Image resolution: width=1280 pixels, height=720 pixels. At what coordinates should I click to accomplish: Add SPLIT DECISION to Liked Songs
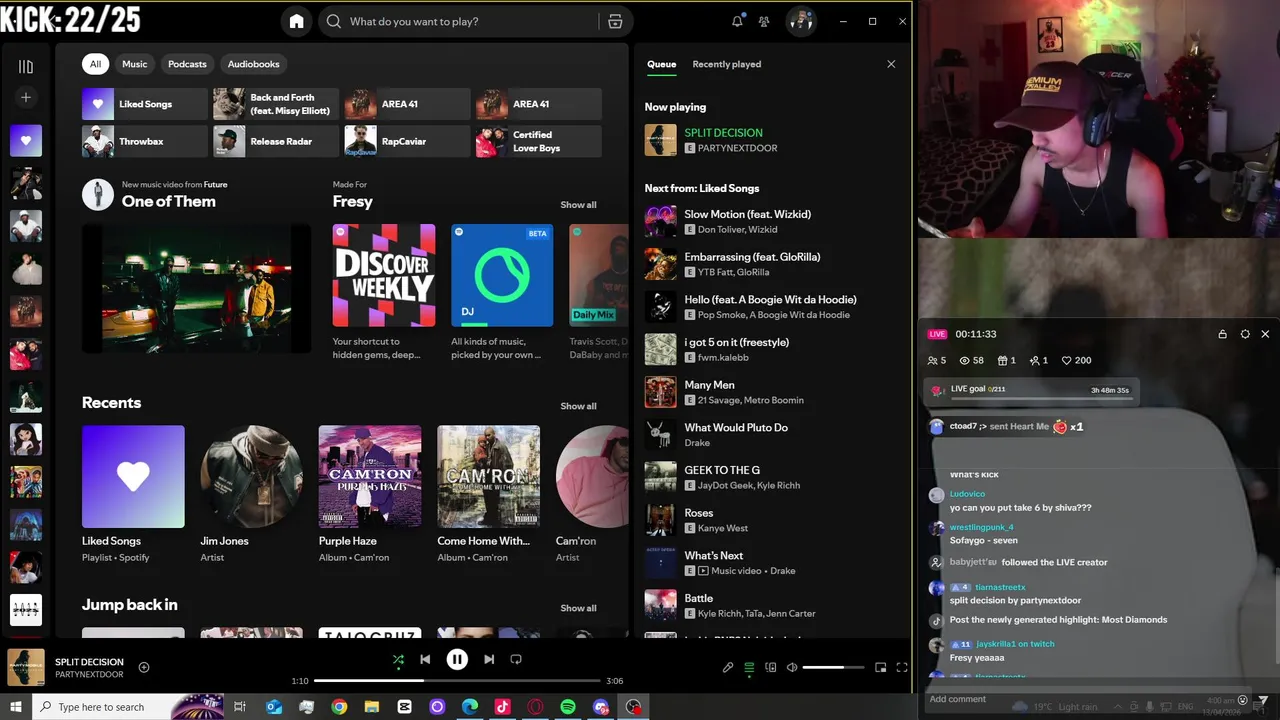[x=144, y=667]
